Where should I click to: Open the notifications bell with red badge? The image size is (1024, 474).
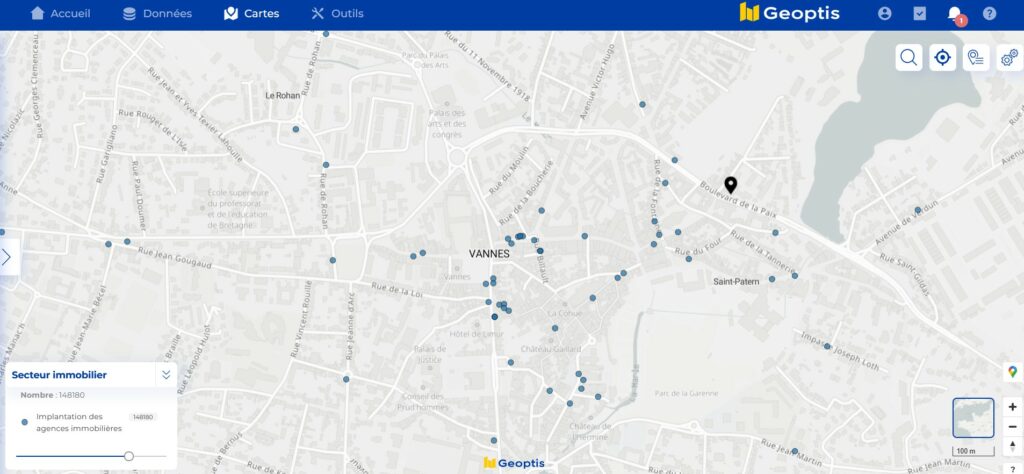[955, 15]
